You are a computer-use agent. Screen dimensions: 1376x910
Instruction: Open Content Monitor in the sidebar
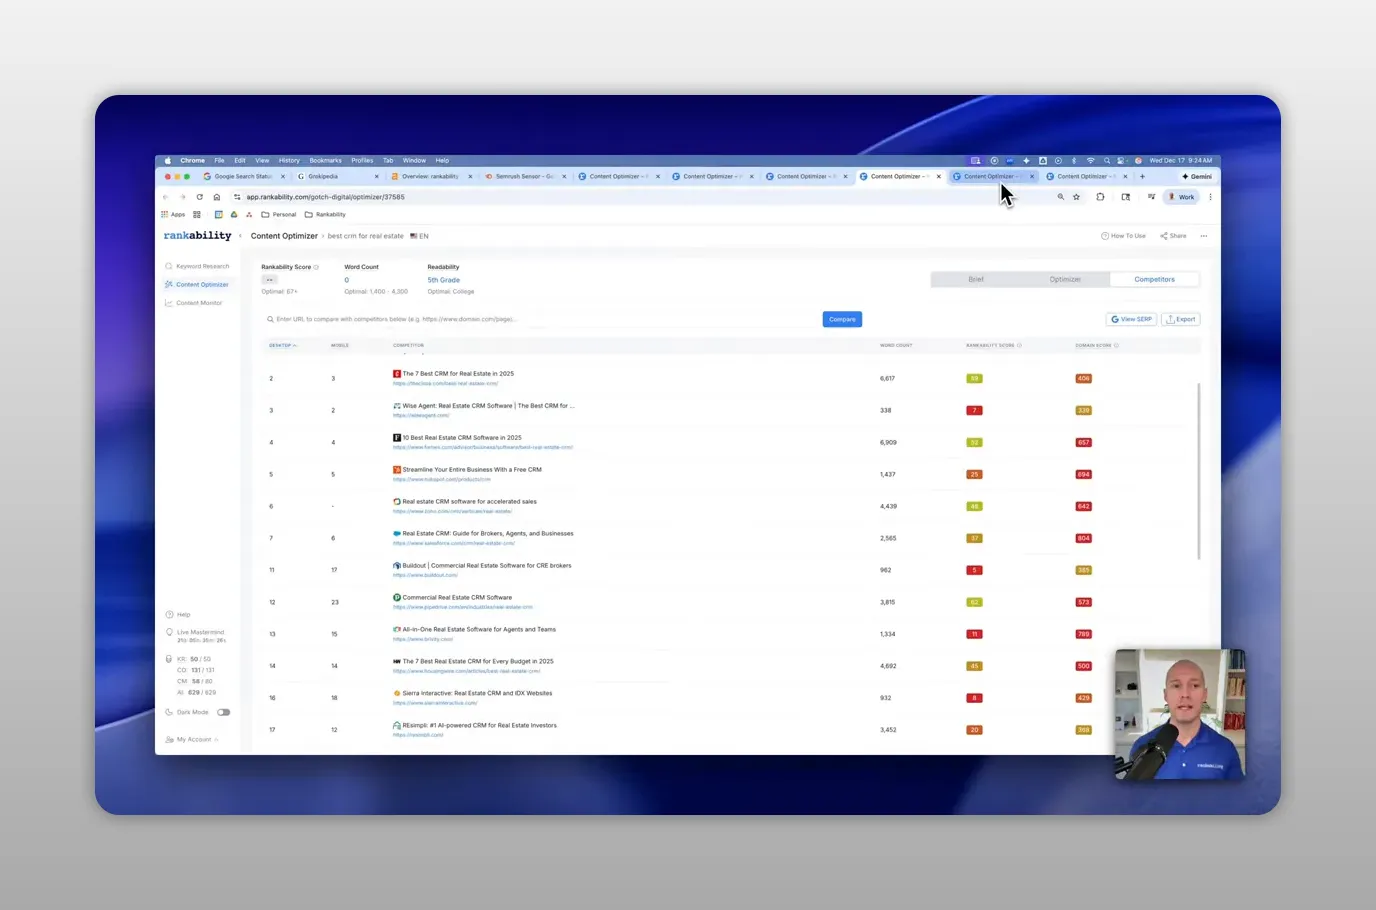tap(194, 303)
